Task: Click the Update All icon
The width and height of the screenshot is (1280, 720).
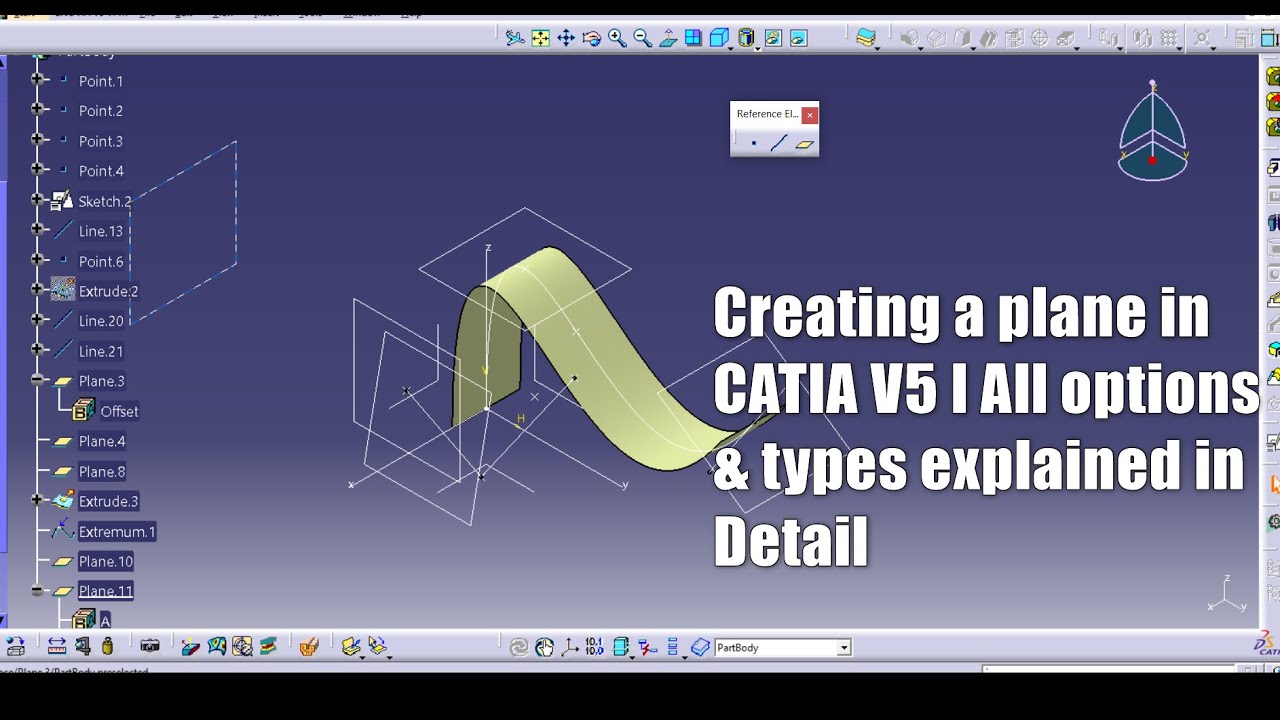Action: (519, 647)
